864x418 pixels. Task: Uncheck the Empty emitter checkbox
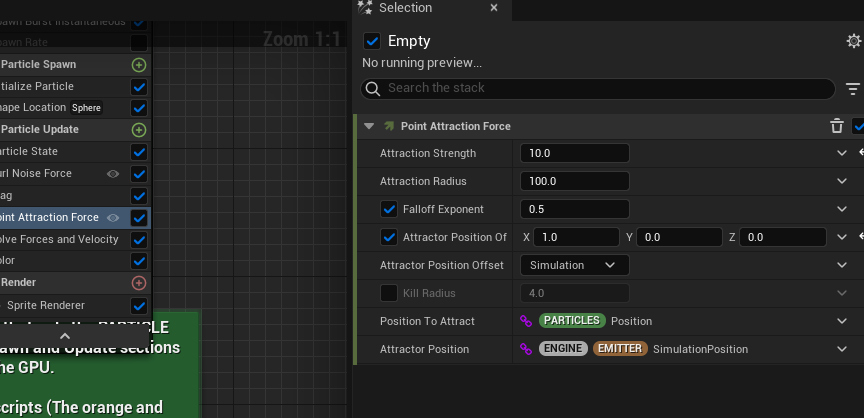[x=372, y=41]
